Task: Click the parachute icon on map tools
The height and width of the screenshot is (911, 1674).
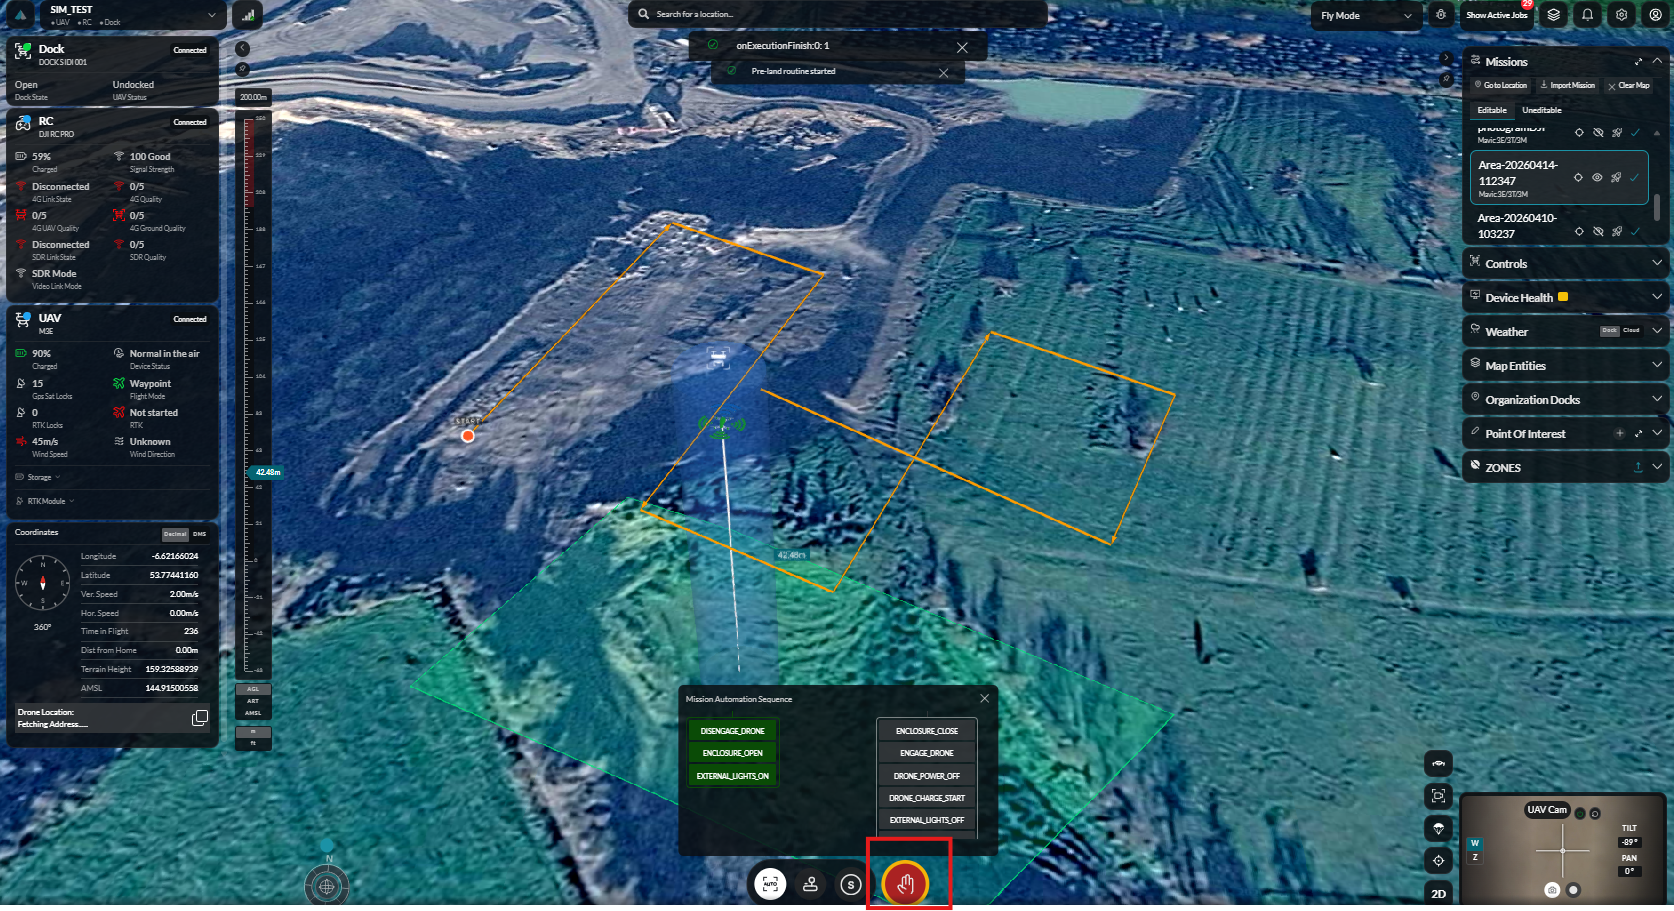Action: click(1438, 829)
